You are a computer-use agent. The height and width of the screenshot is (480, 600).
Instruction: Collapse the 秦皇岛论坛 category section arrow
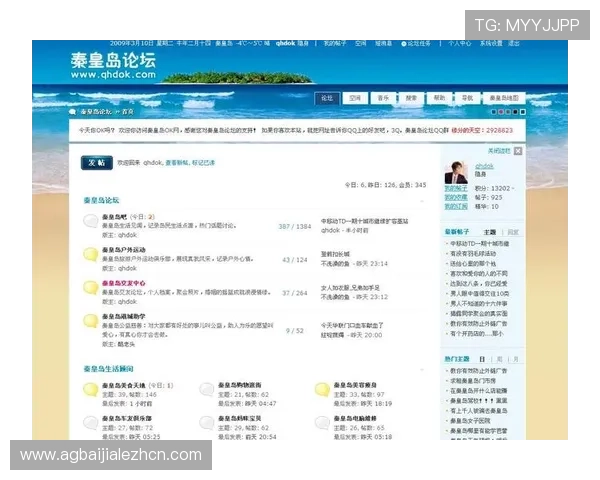422,201
